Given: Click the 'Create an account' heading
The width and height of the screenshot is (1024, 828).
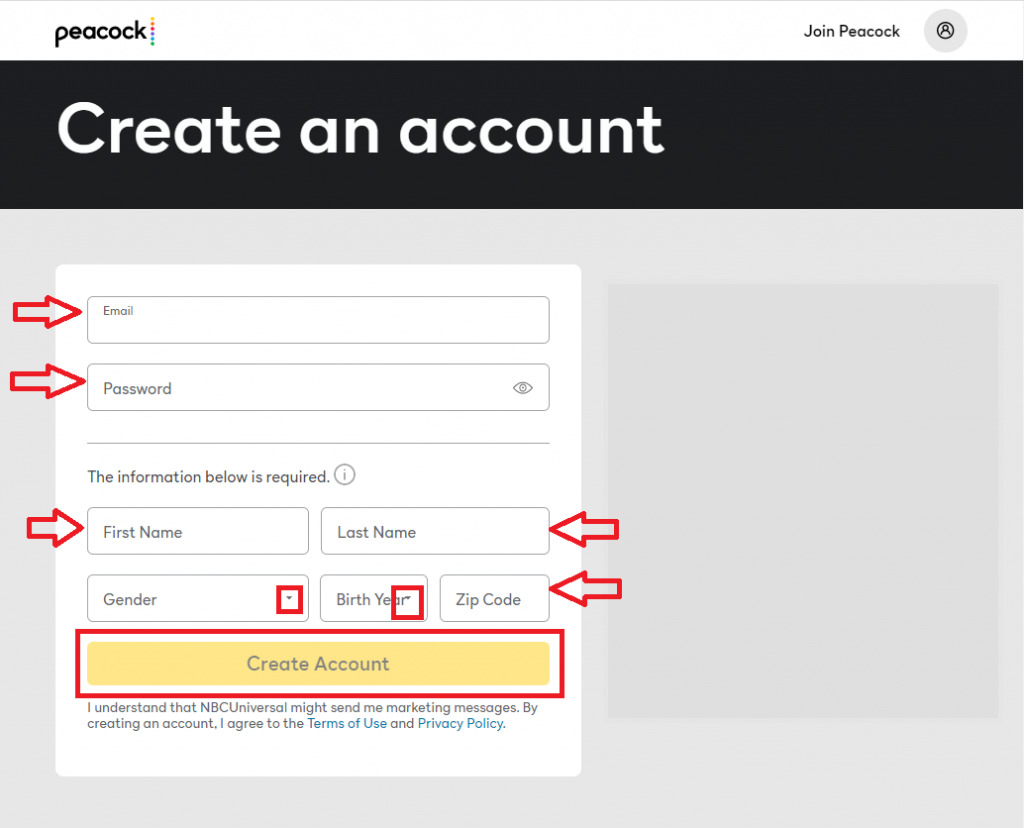Looking at the screenshot, I should point(360,130).
